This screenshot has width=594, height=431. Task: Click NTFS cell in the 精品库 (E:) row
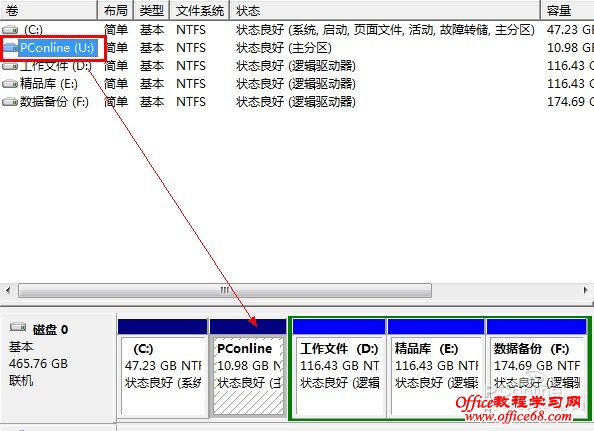[x=191, y=84]
